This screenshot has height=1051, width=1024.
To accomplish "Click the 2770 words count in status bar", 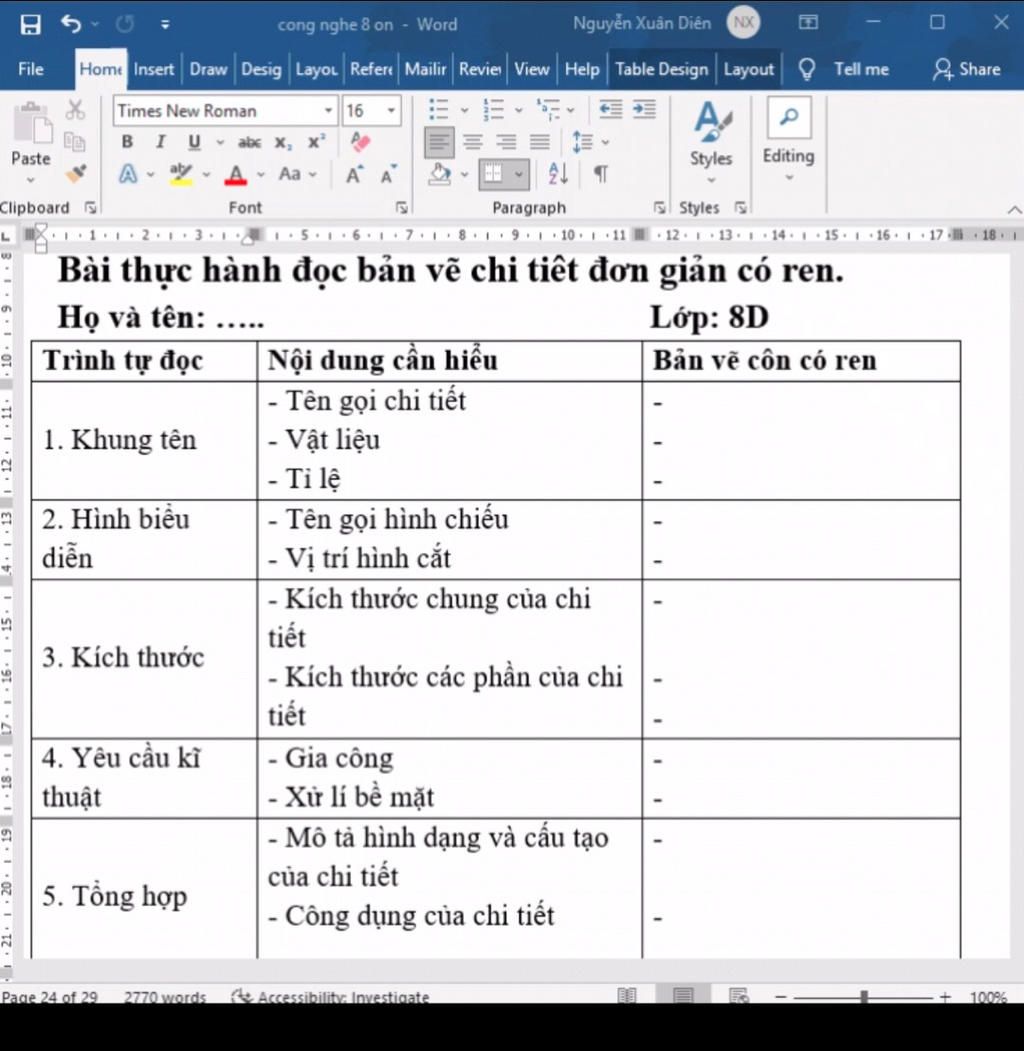I will (x=165, y=997).
